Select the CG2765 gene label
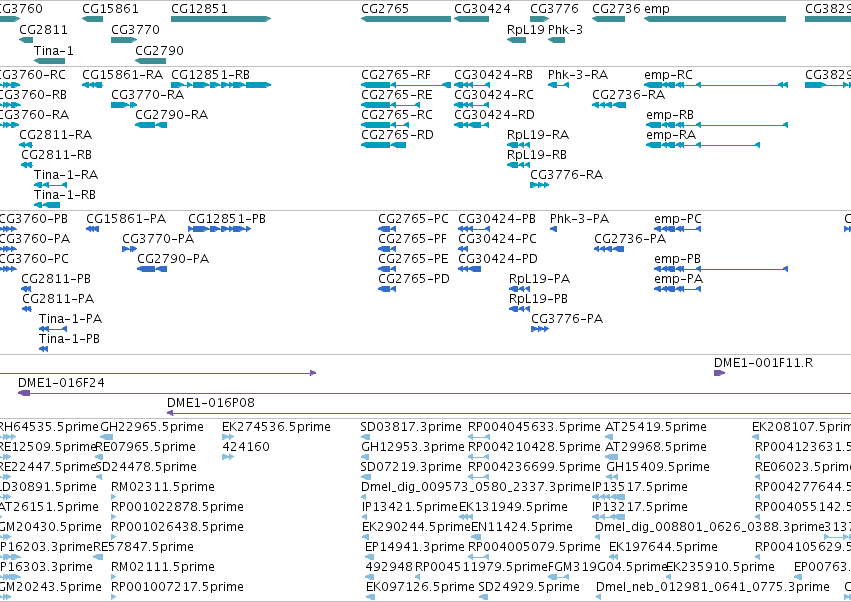851x602 pixels. coord(385,9)
